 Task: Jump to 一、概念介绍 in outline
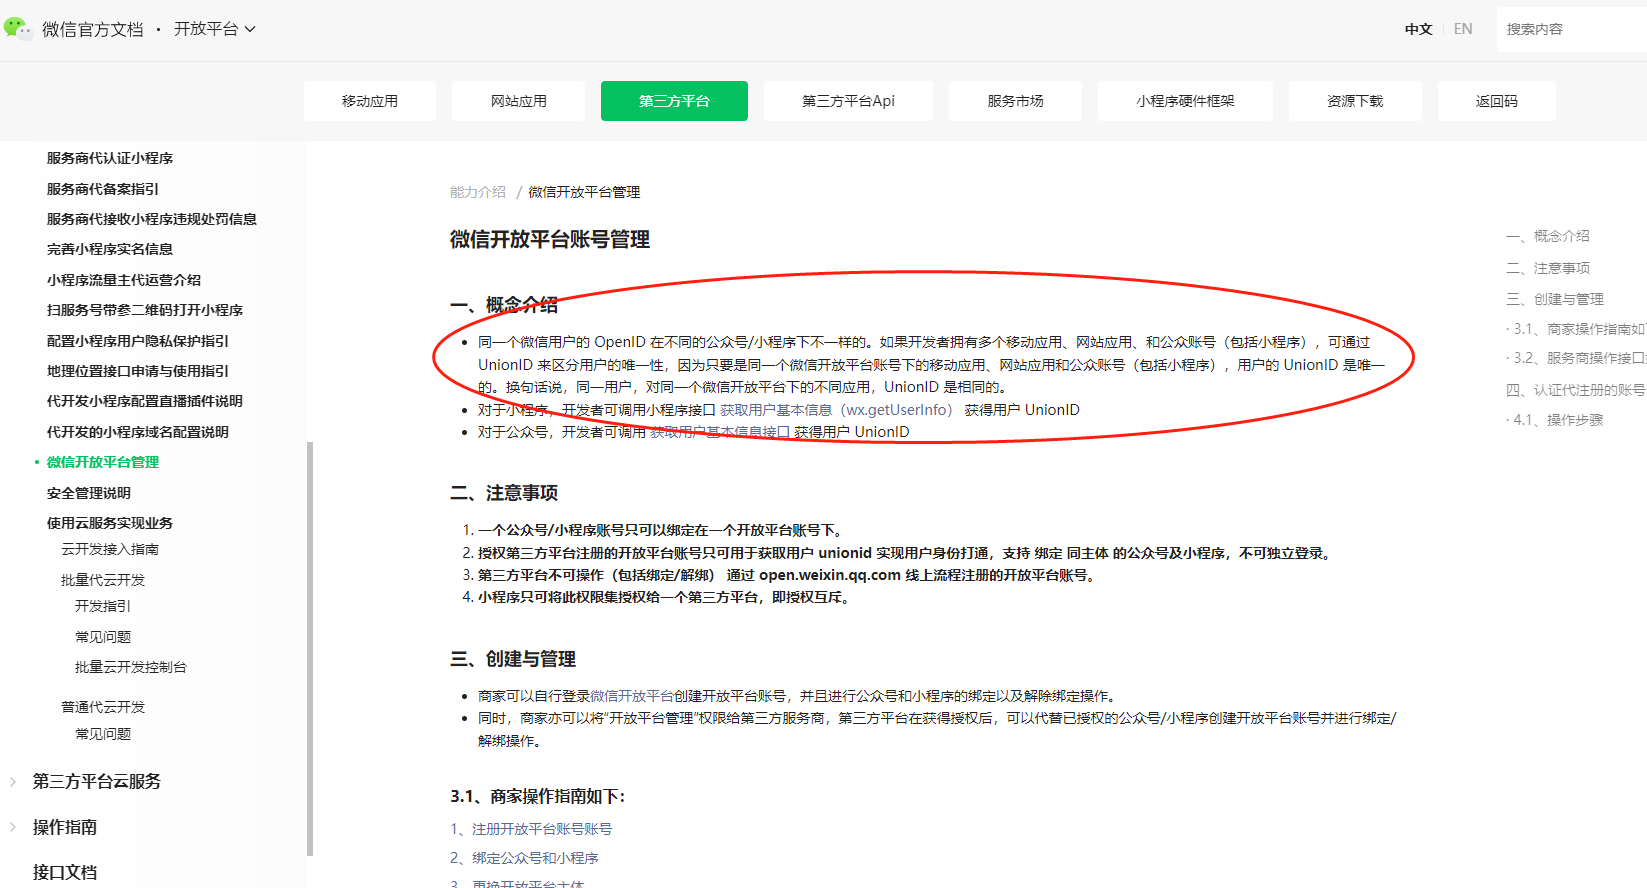(x=1548, y=236)
